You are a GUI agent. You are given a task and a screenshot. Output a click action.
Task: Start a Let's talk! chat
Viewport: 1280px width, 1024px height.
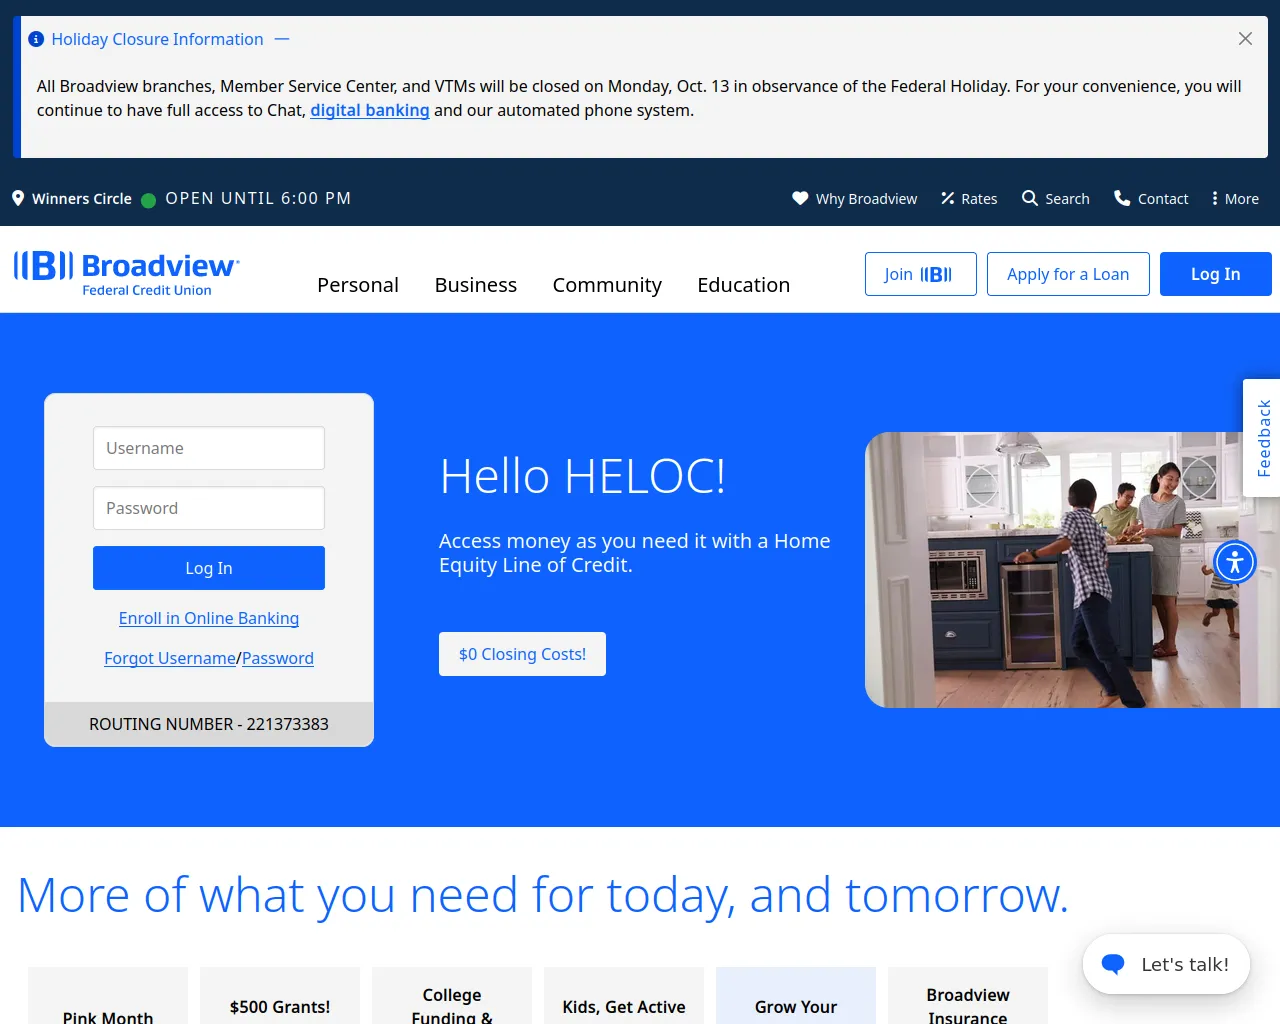pyautogui.click(x=1166, y=964)
